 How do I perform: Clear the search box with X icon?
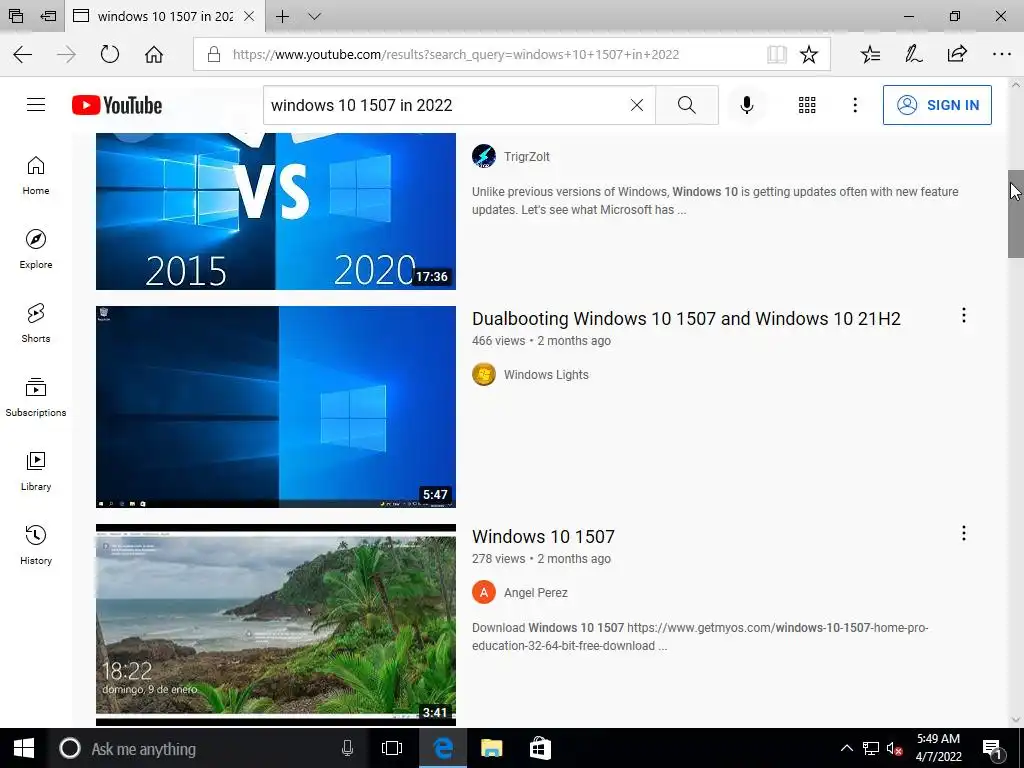click(637, 104)
